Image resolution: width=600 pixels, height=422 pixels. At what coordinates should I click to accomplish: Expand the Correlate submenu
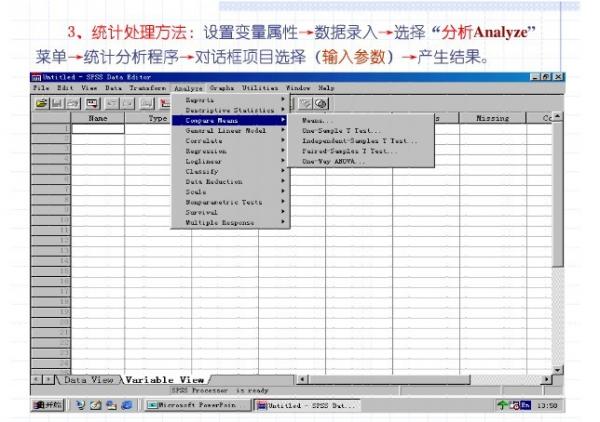(x=230, y=141)
